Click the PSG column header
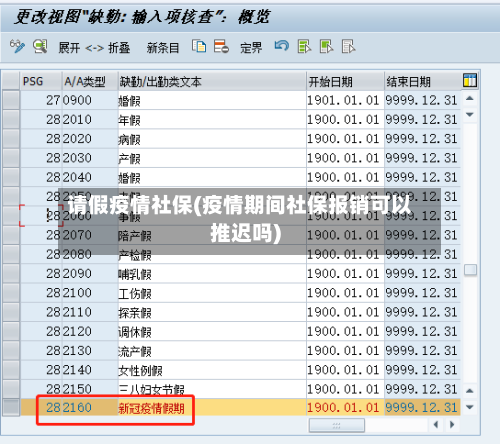This screenshot has width=500, height=444. (41, 81)
